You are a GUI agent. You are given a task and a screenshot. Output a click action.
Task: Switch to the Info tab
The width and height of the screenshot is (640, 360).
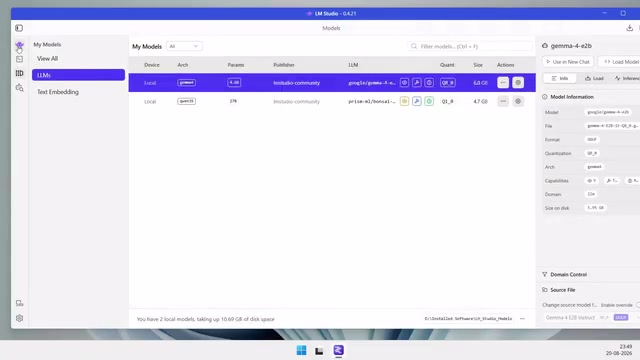click(560, 78)
